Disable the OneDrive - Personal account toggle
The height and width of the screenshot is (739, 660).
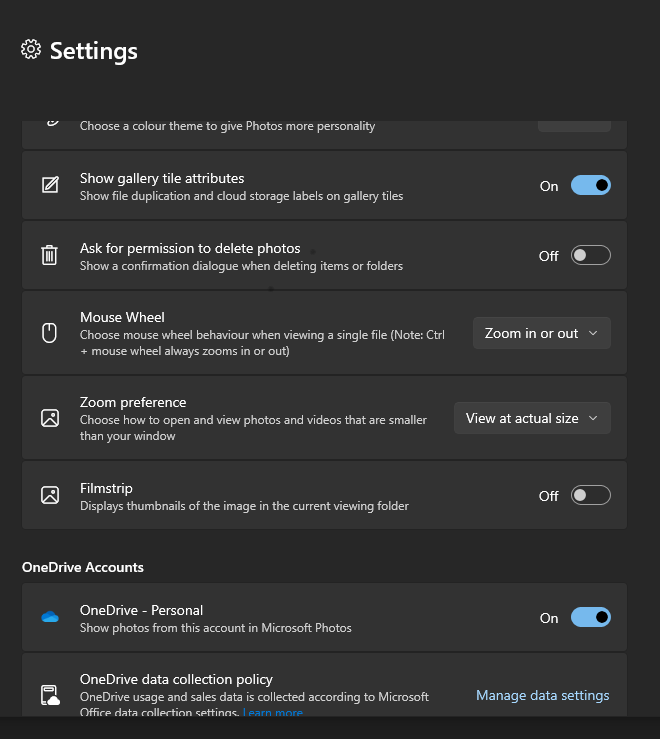[x=591, y=617]
